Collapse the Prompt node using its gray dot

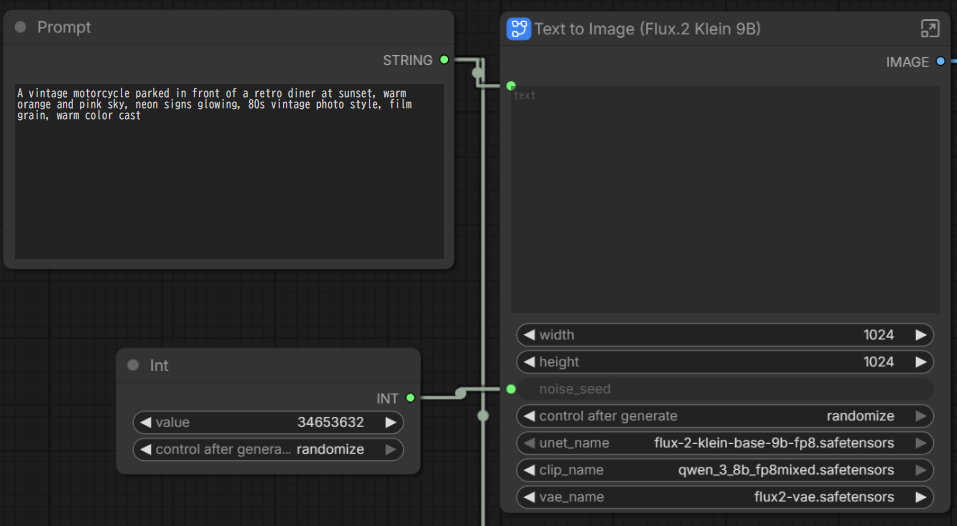(21, 27)
